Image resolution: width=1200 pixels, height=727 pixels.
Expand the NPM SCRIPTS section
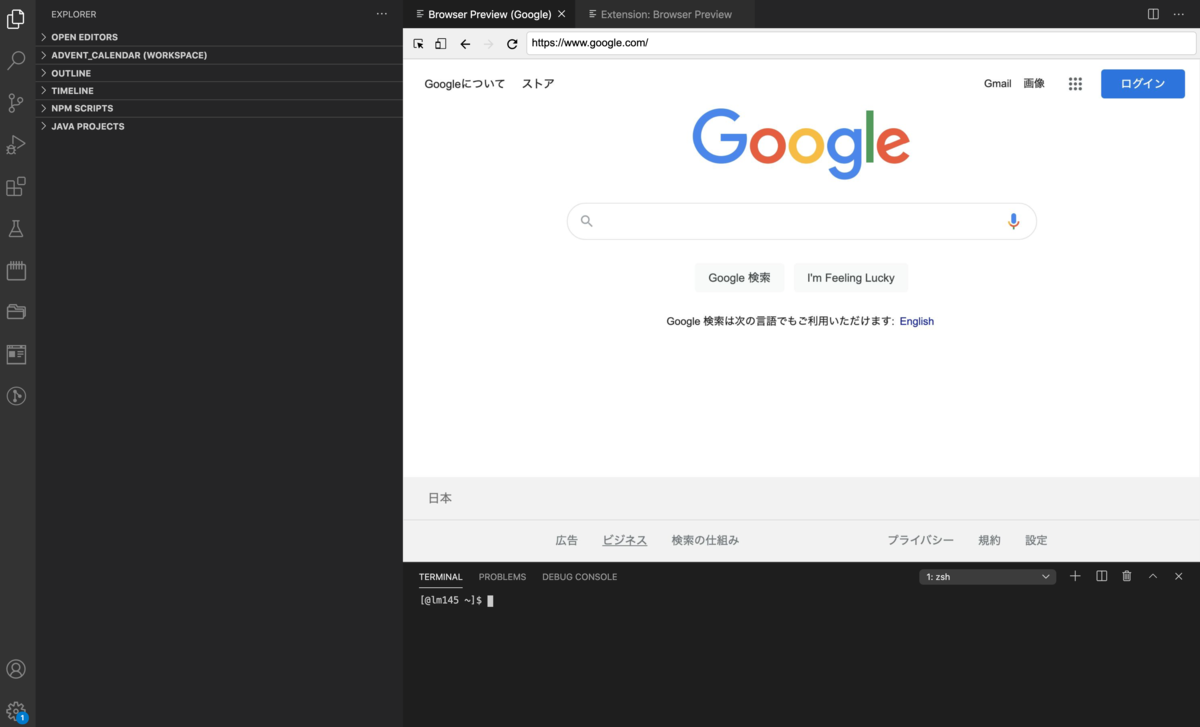coord(82,108)
